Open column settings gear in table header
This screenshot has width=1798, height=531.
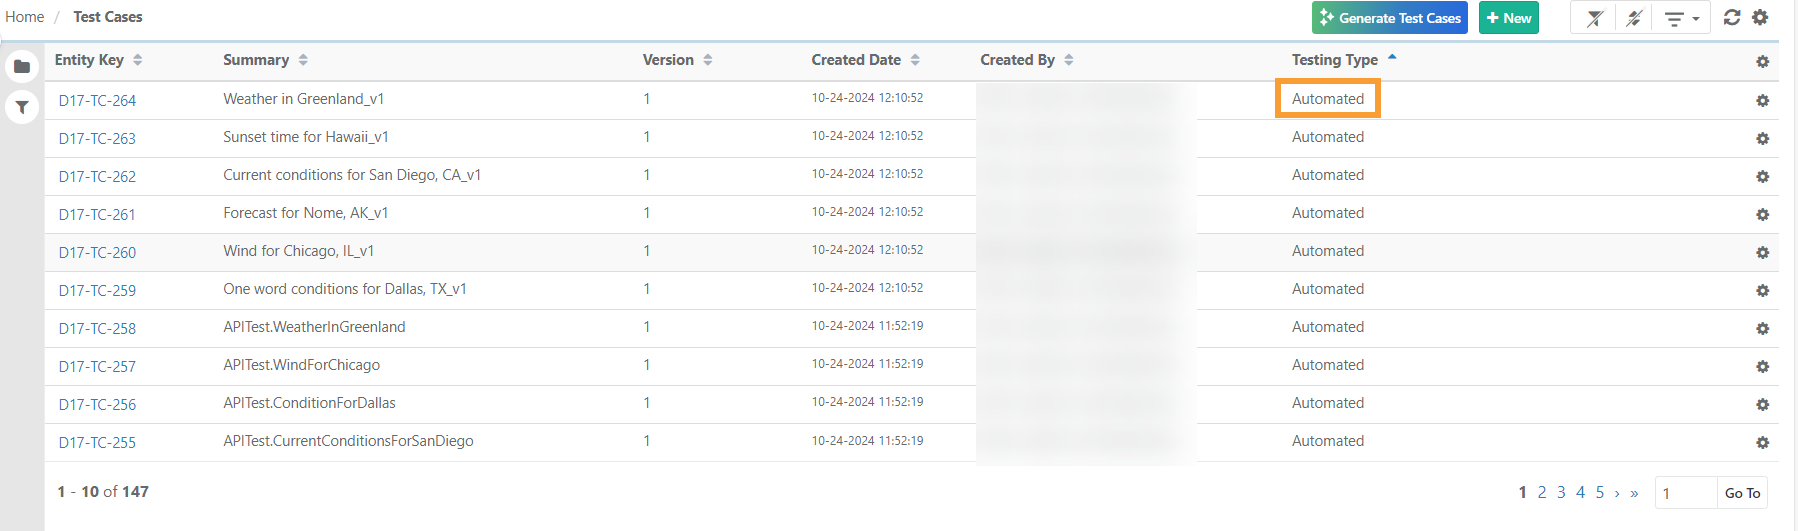(x=1762, y=62)
